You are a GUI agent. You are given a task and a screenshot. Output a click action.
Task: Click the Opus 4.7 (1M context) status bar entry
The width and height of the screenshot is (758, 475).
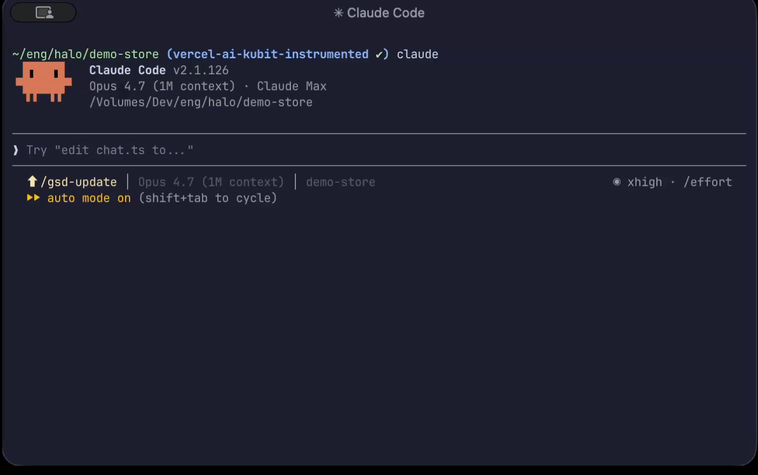[211, 182]
